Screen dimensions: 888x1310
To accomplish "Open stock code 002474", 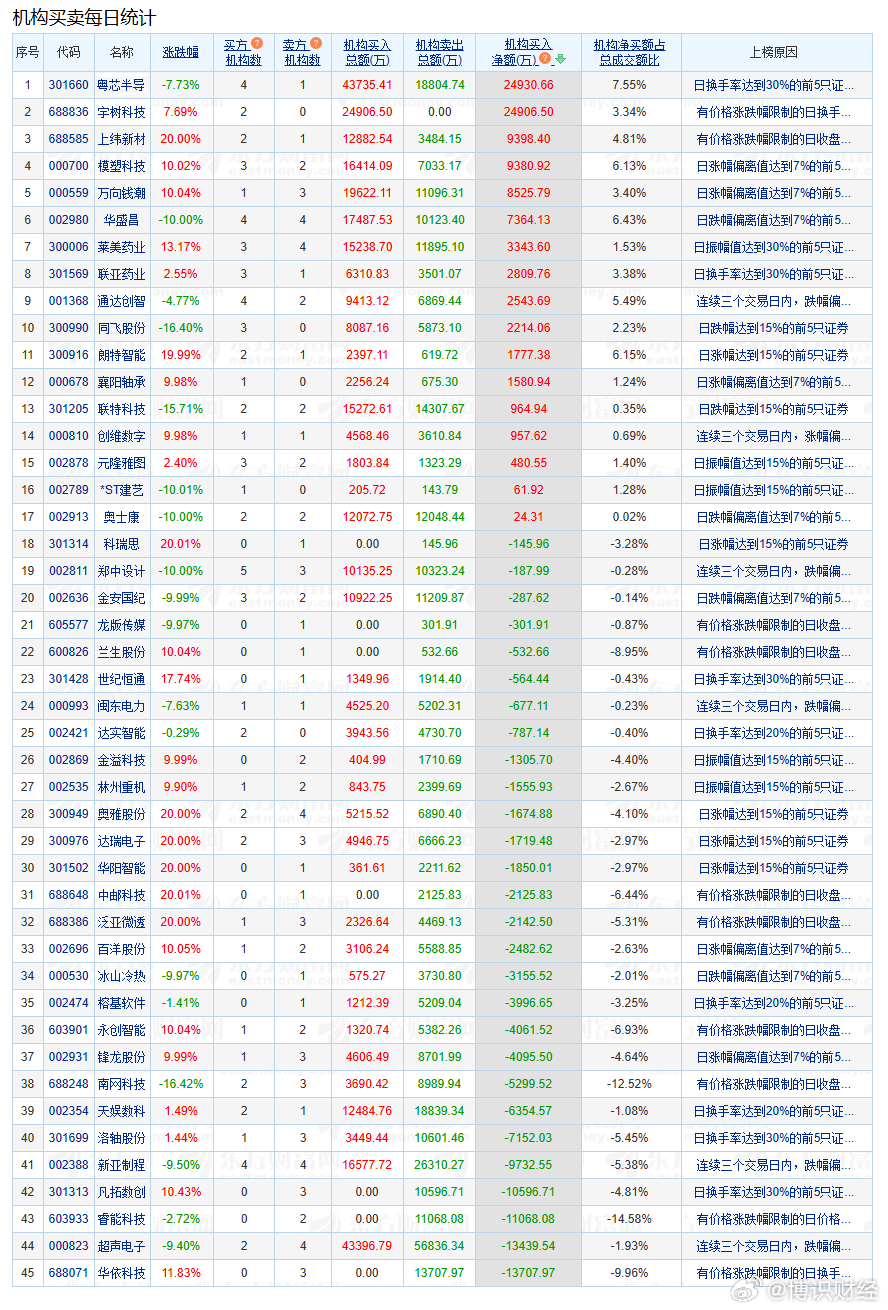I will click(69, 1003).
